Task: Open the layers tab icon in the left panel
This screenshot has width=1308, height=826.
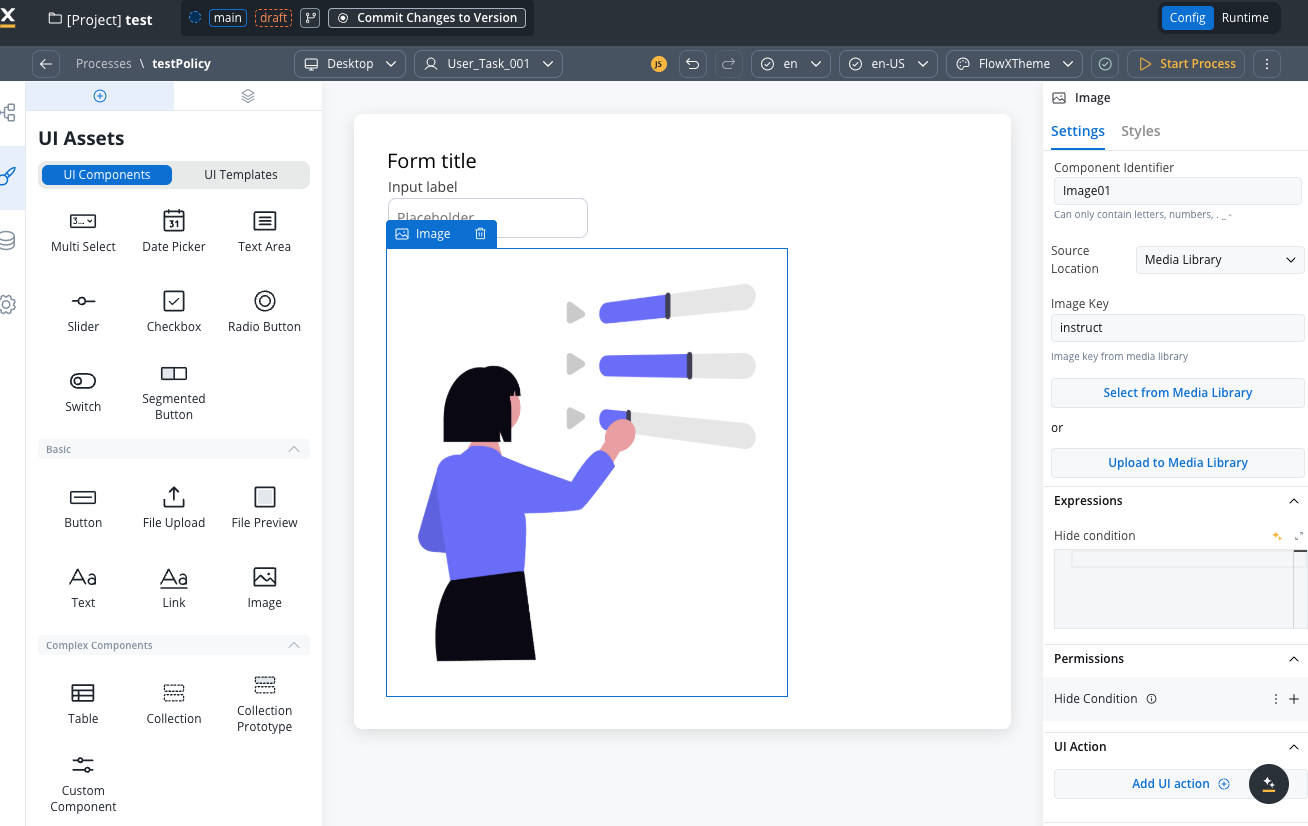Action: pos(248,96)
